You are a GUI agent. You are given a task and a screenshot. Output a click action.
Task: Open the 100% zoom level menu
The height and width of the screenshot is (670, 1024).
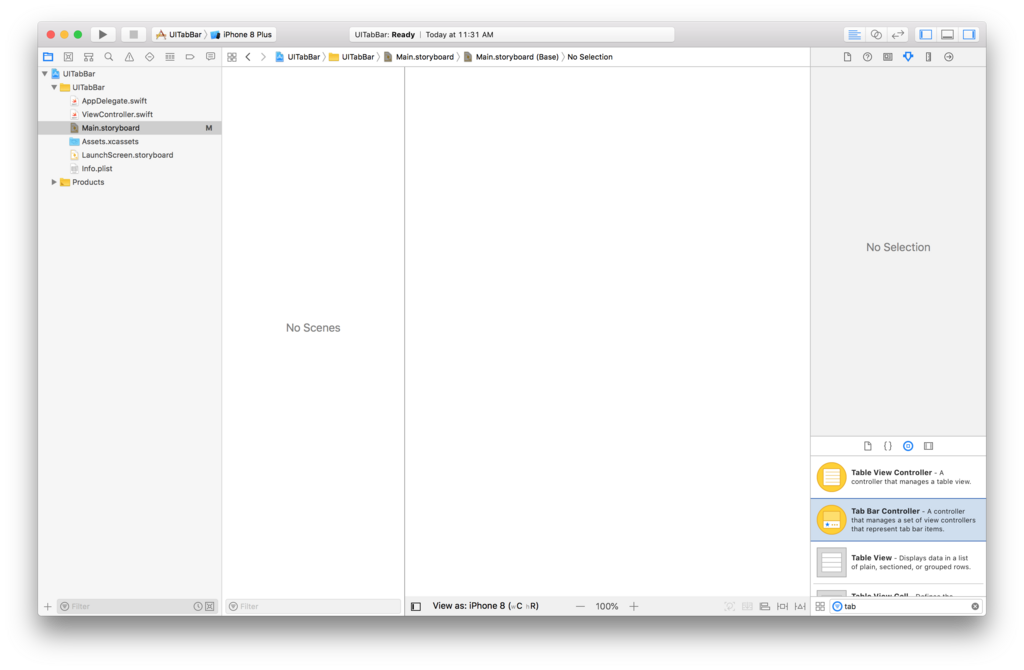(x=607, y=607)
